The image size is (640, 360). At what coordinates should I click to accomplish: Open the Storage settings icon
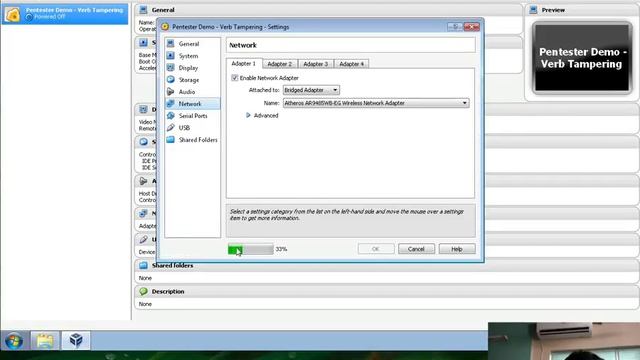coord(171,80)
